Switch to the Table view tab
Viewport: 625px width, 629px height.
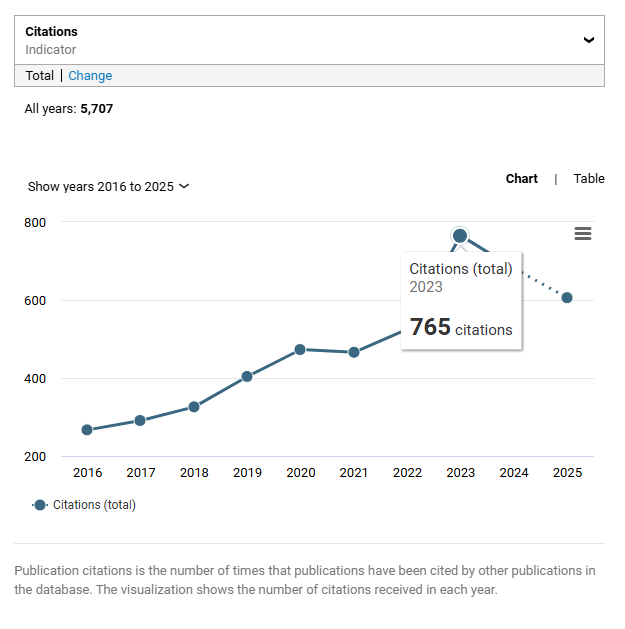point(589,179)
